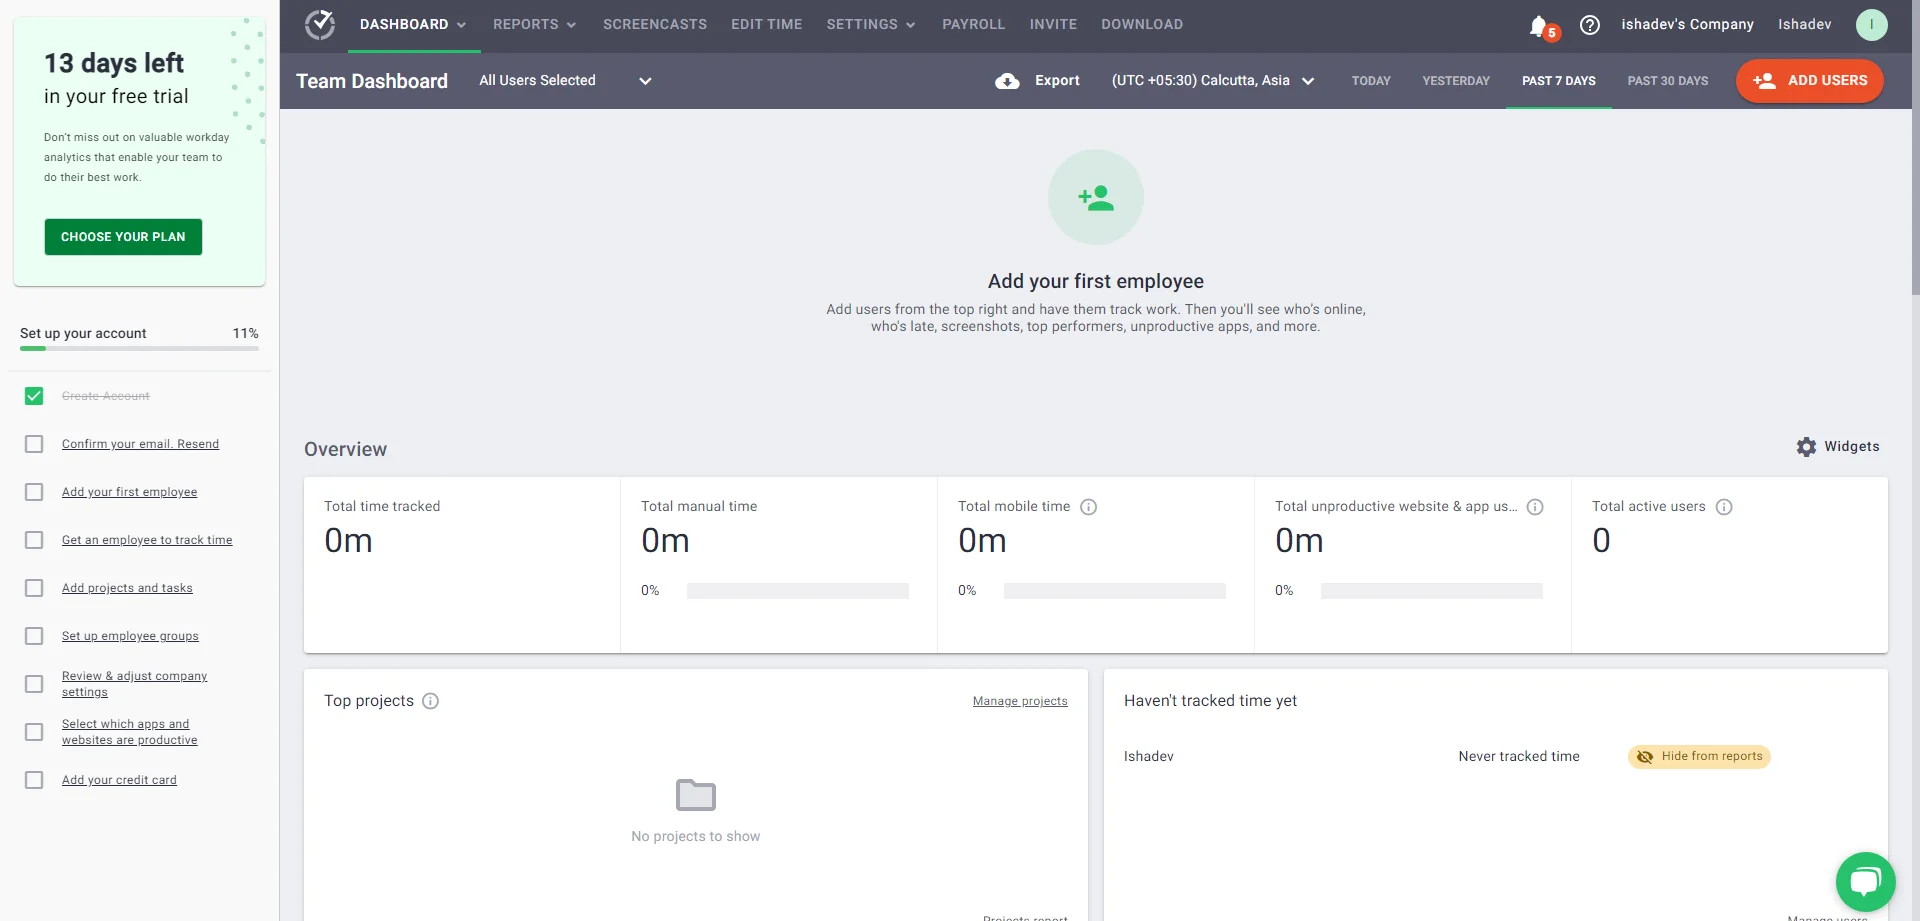
Task: Check the Add projects and tasks checkbox
Action: pyautogui.click(x=34, y=588)
